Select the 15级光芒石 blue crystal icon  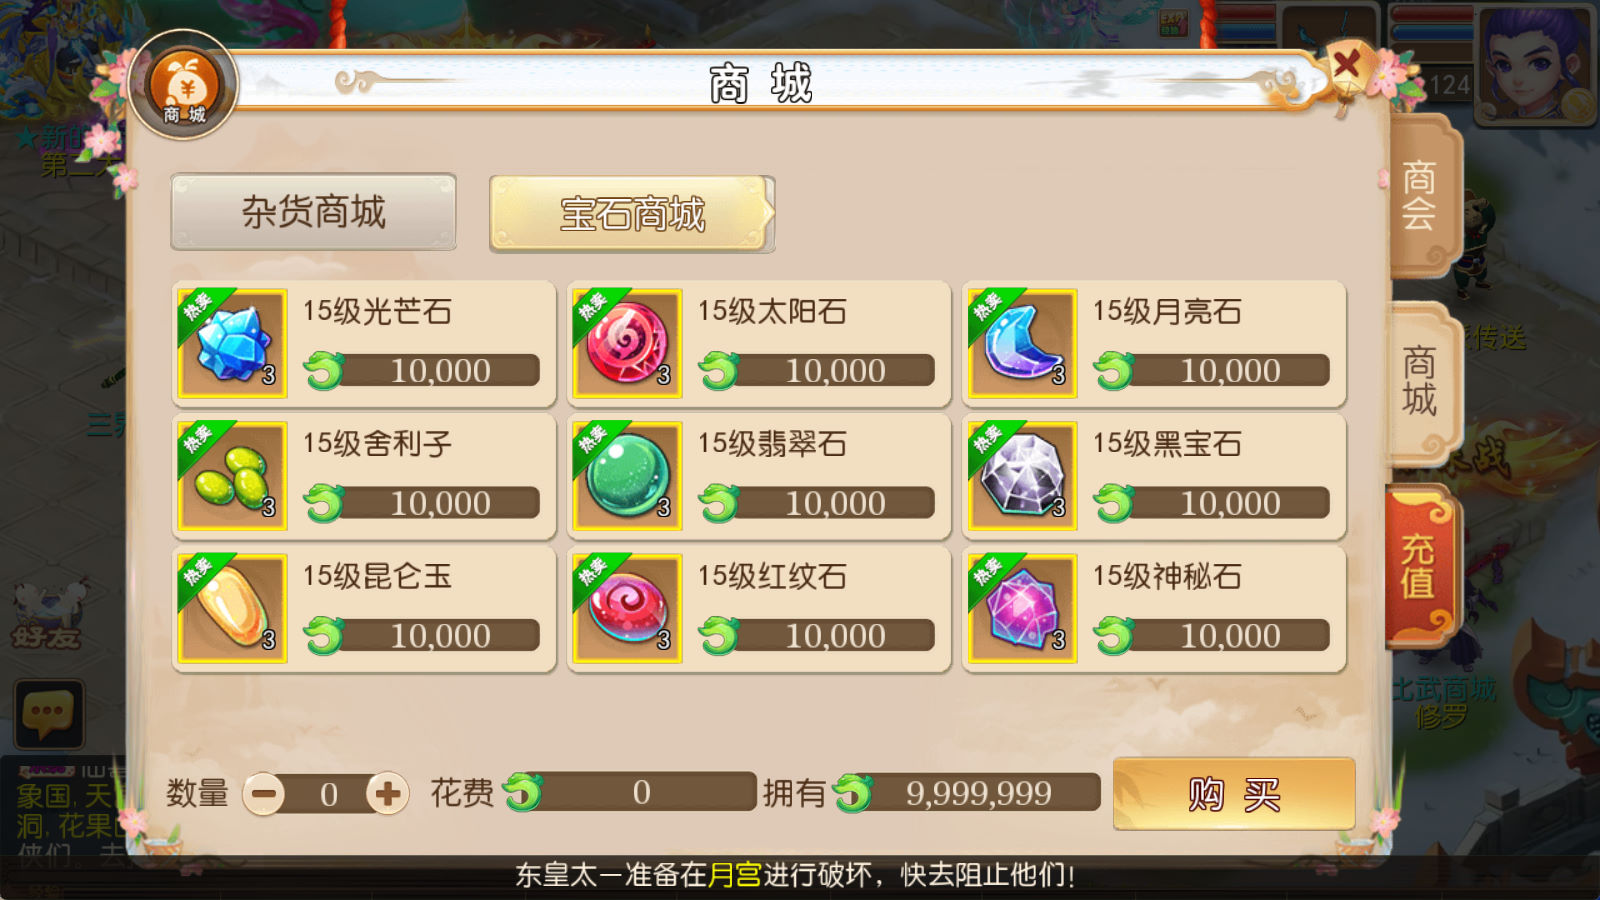click(232, 343)
